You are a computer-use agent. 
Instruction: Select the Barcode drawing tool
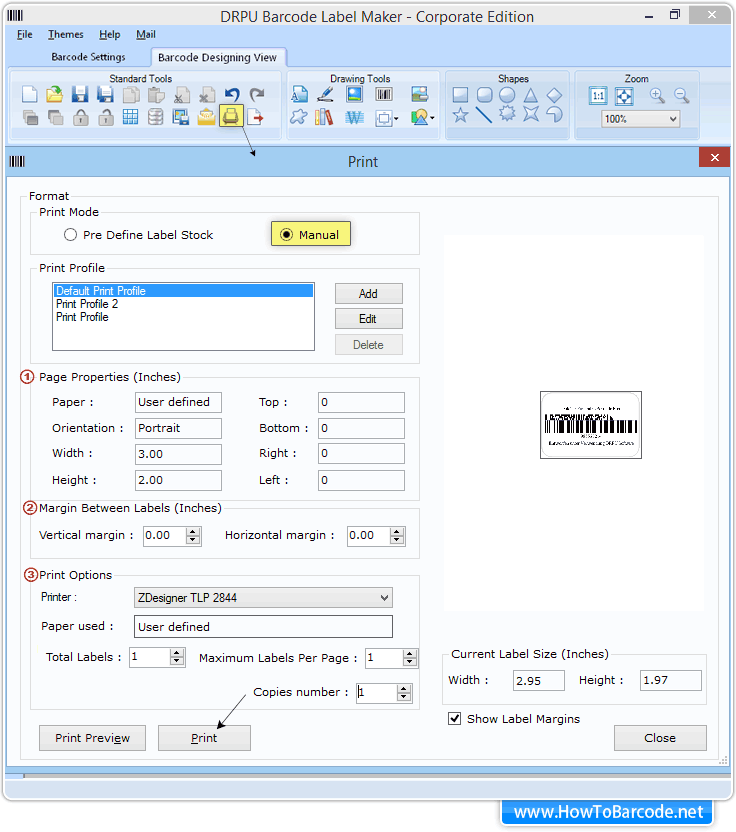(384, 95)
